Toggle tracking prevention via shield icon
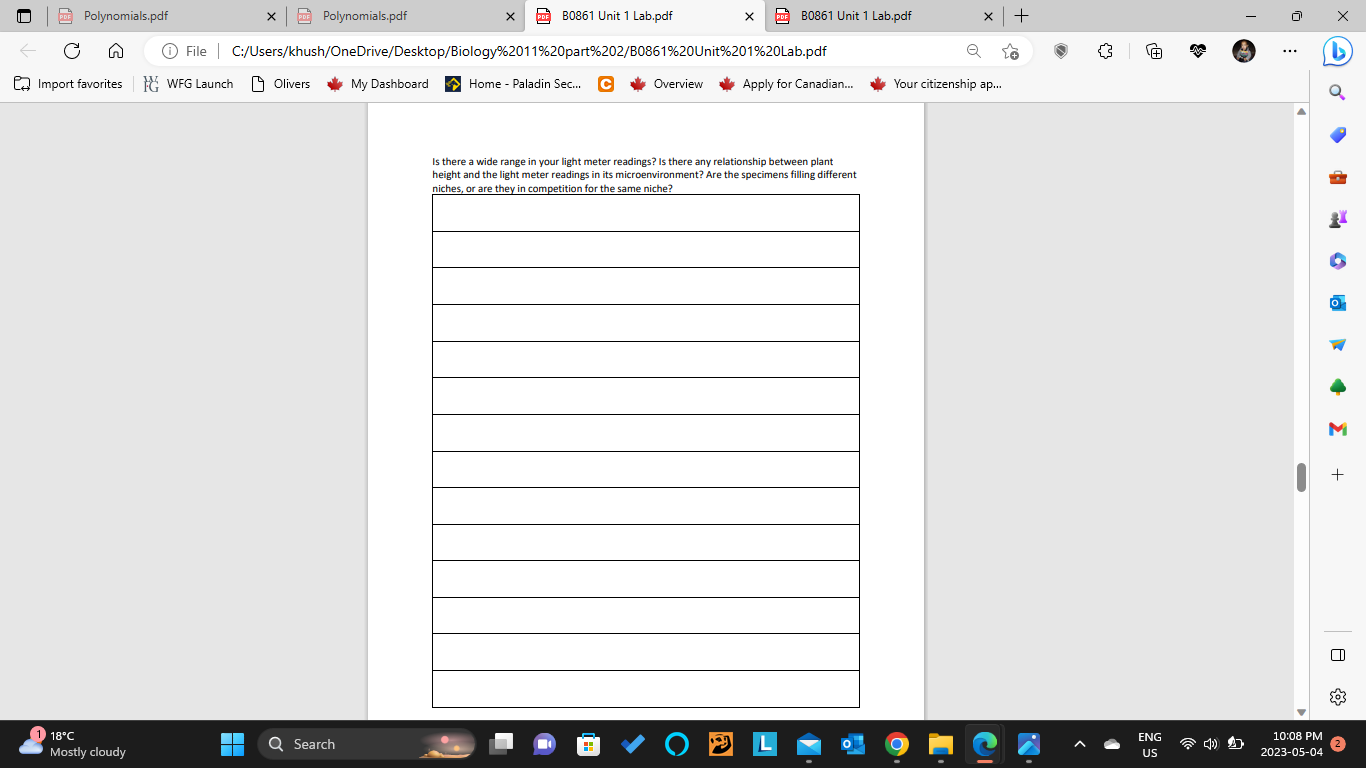The width and height of the screenshot is (1366, 768). click(x=1061, y=50)
